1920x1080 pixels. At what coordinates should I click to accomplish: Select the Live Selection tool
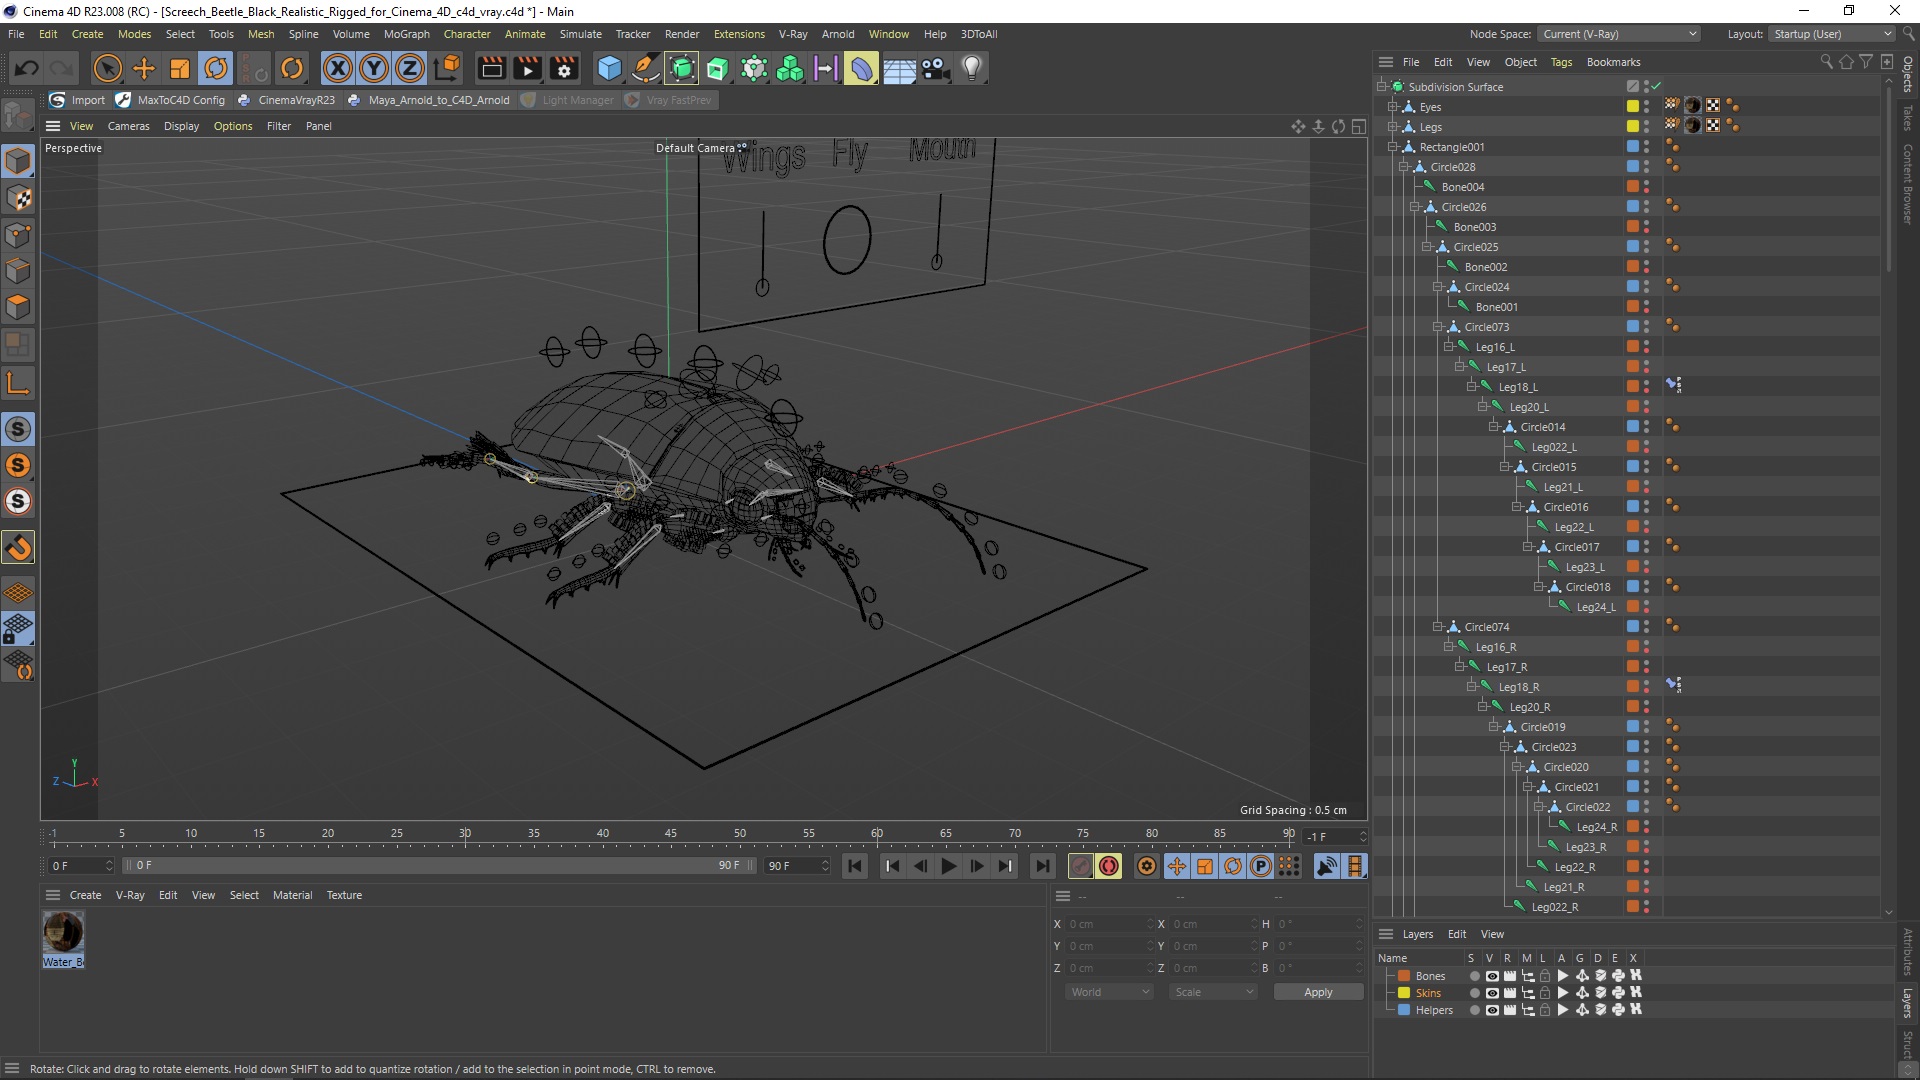107,68
